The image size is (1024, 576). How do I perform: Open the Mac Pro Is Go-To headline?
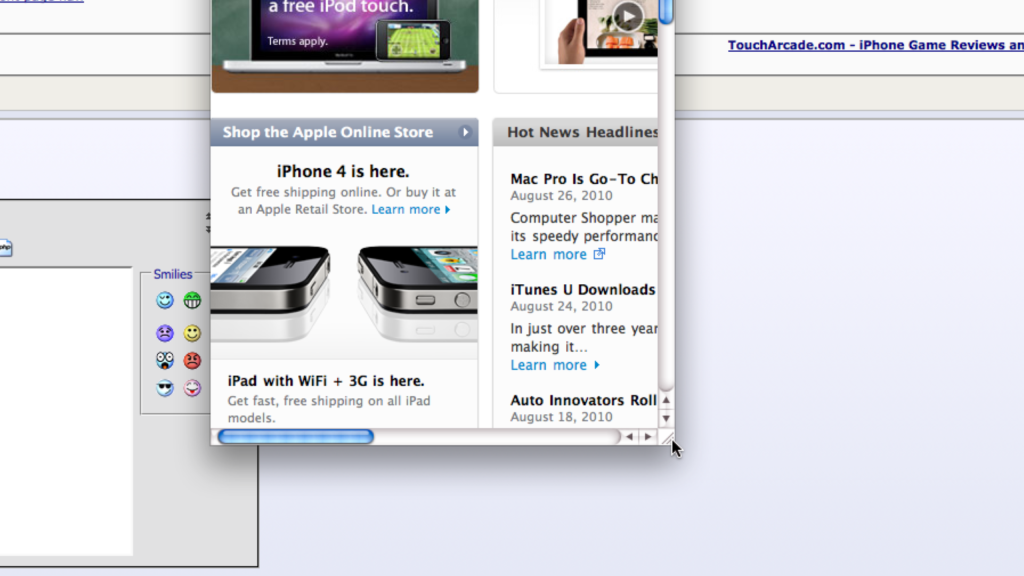click(x=584, y=179)
